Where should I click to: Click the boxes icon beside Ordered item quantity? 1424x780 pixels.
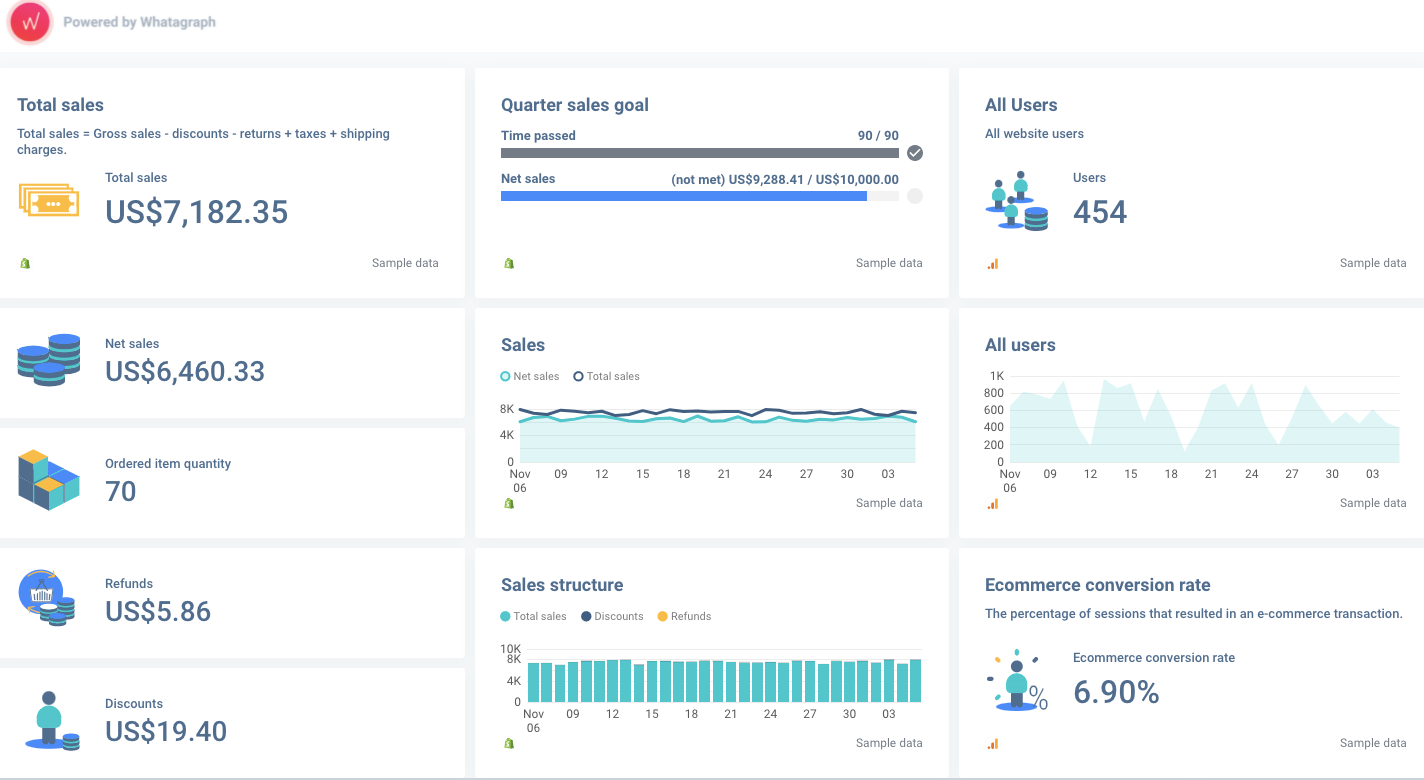click(48, 480)
